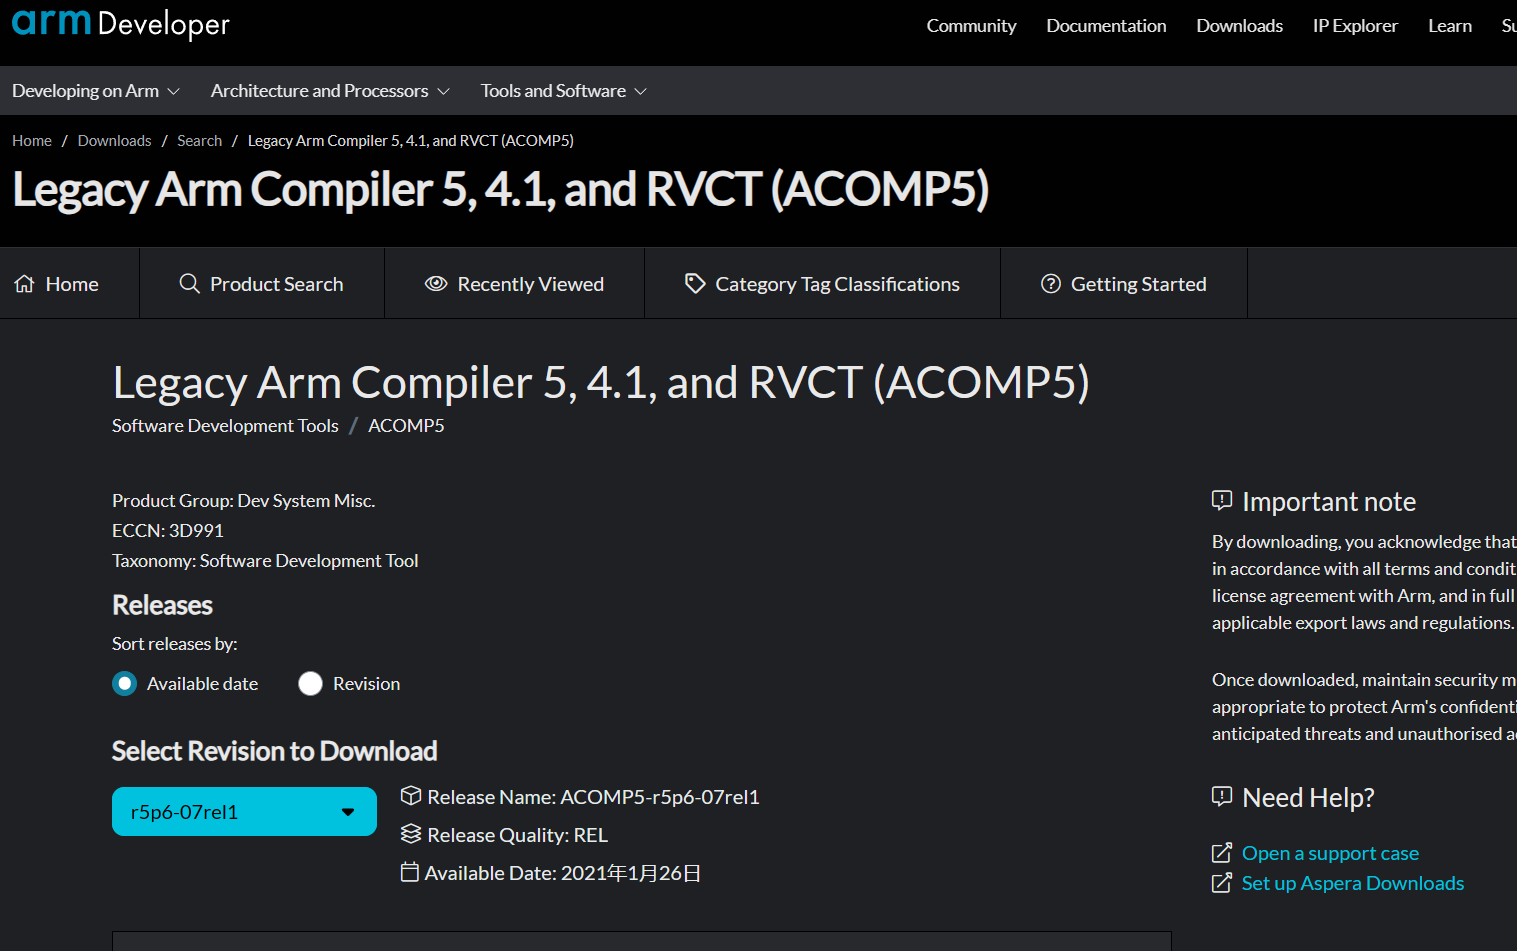This screenshot has height=951, width=1517.
Task: Click the Available Date calendar icon
Action: point(410,872)
